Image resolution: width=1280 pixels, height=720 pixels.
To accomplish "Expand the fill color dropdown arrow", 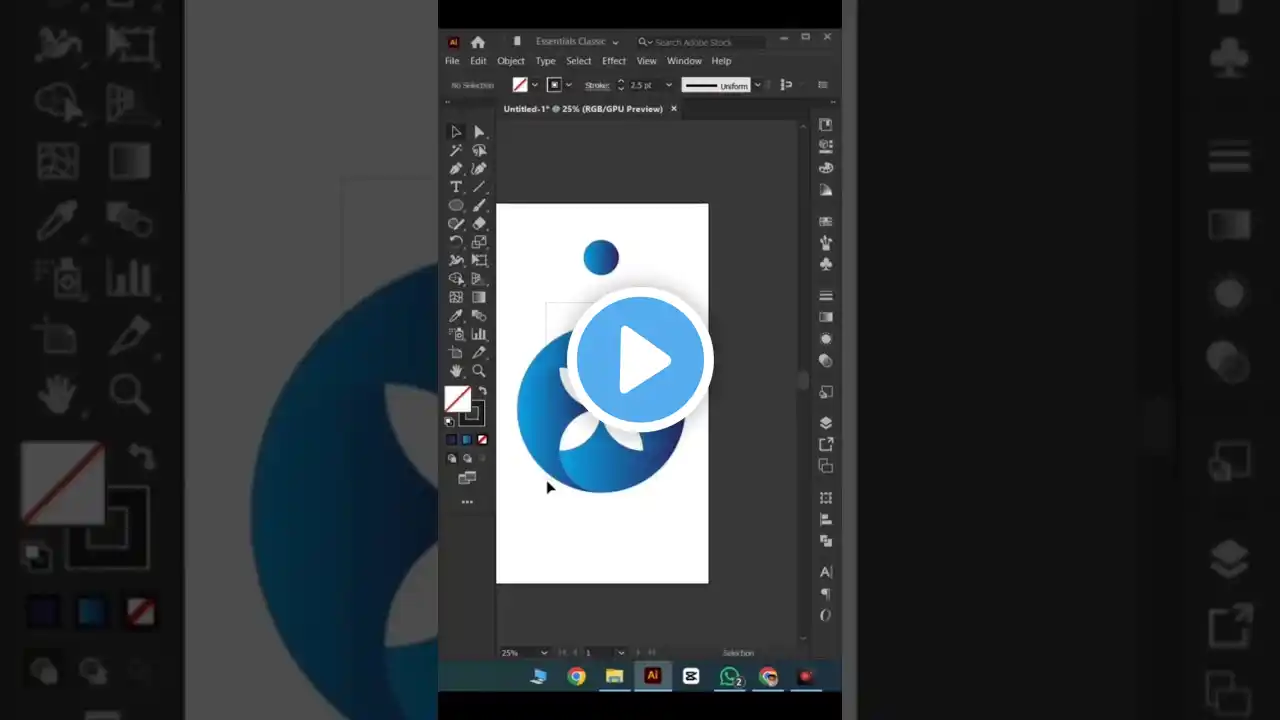I will (x=535, y=85).
